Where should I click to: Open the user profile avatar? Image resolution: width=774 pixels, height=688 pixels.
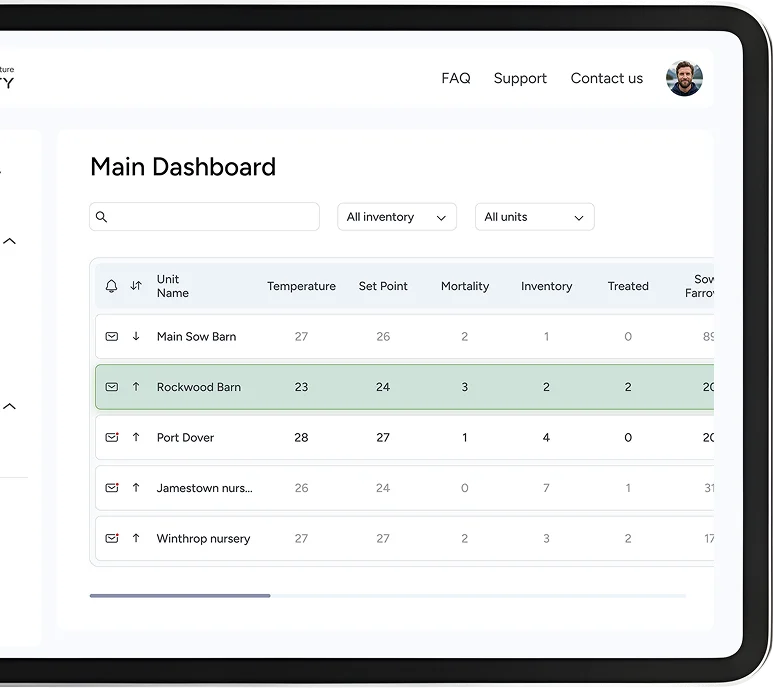[684, 78]
